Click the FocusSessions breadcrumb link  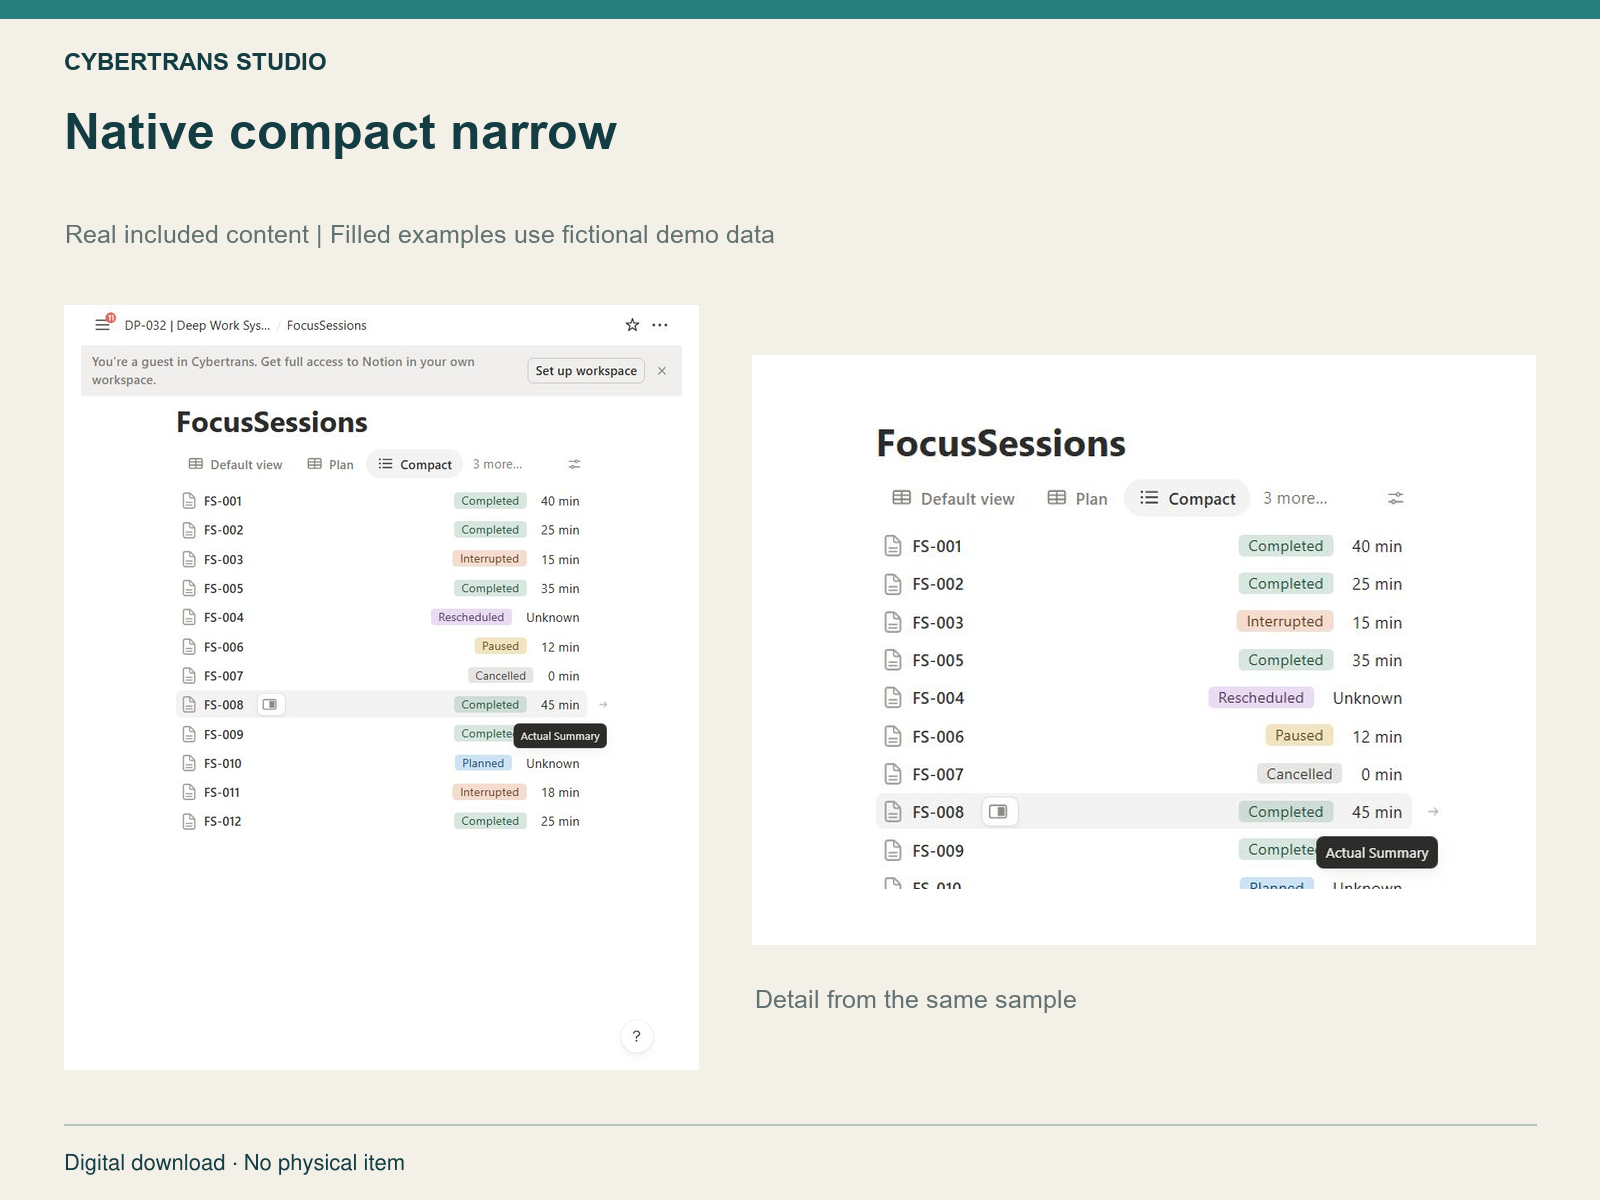(x=326, y=325)
